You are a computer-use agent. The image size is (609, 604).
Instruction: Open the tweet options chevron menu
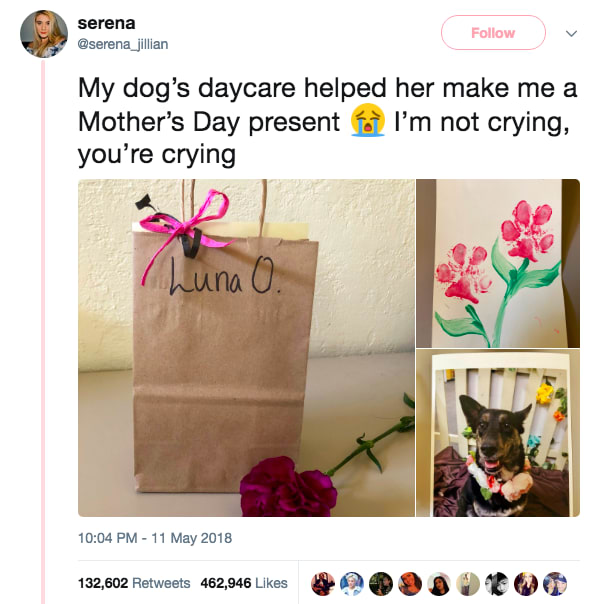coord(571,33)
